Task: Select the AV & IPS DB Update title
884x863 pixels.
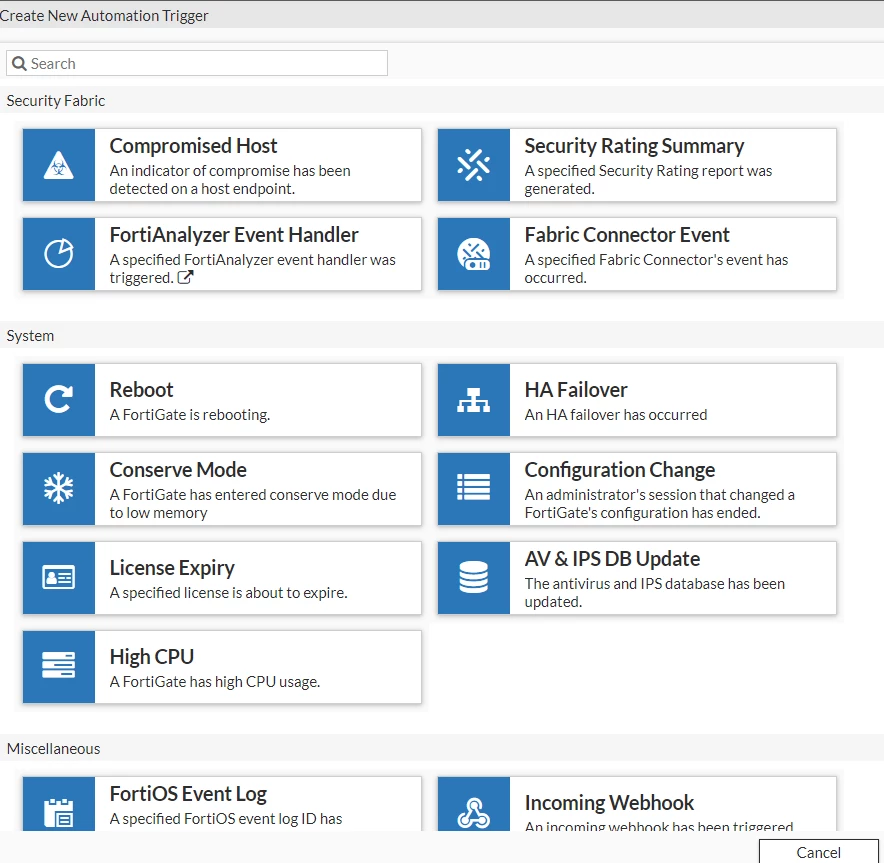Action: (612, 559)
